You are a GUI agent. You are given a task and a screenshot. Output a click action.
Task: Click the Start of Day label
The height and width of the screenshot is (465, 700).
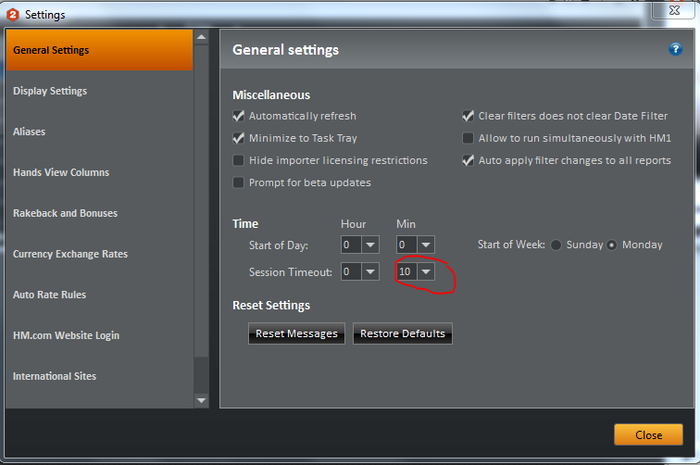click(279, 245)
